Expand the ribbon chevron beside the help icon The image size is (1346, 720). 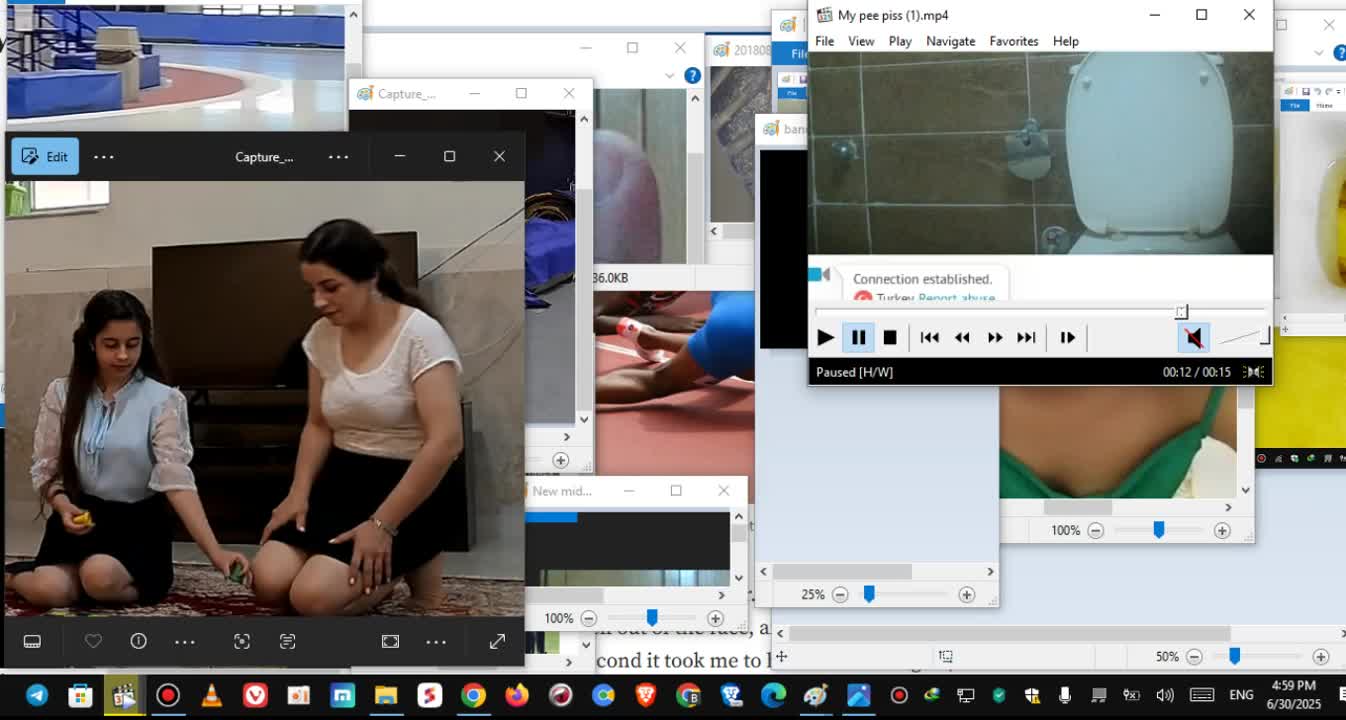pos(669,76)
